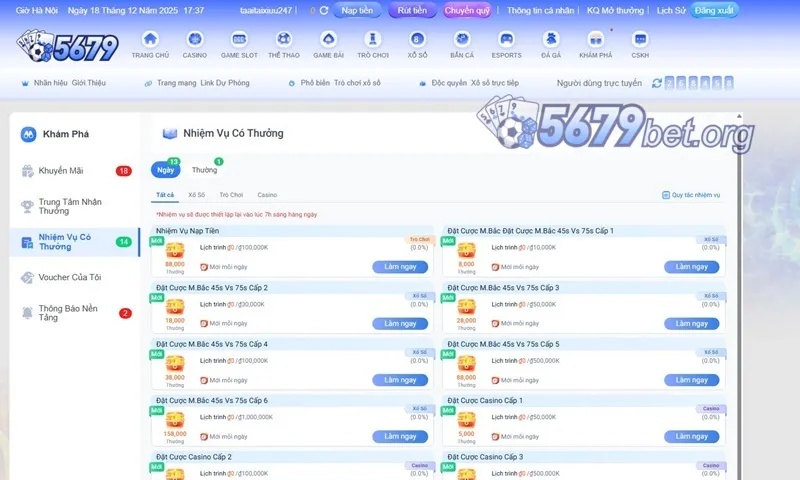Open the Trang Chủ home icon
Image resolution: width=800 pixels, height=480 pixels.
[x=150, y=39]
